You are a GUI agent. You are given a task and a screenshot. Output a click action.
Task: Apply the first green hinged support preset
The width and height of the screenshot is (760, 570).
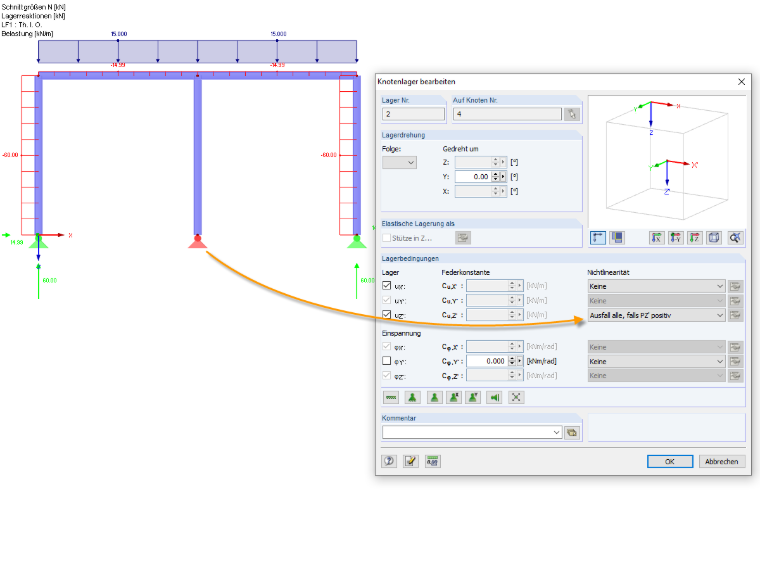412,397
